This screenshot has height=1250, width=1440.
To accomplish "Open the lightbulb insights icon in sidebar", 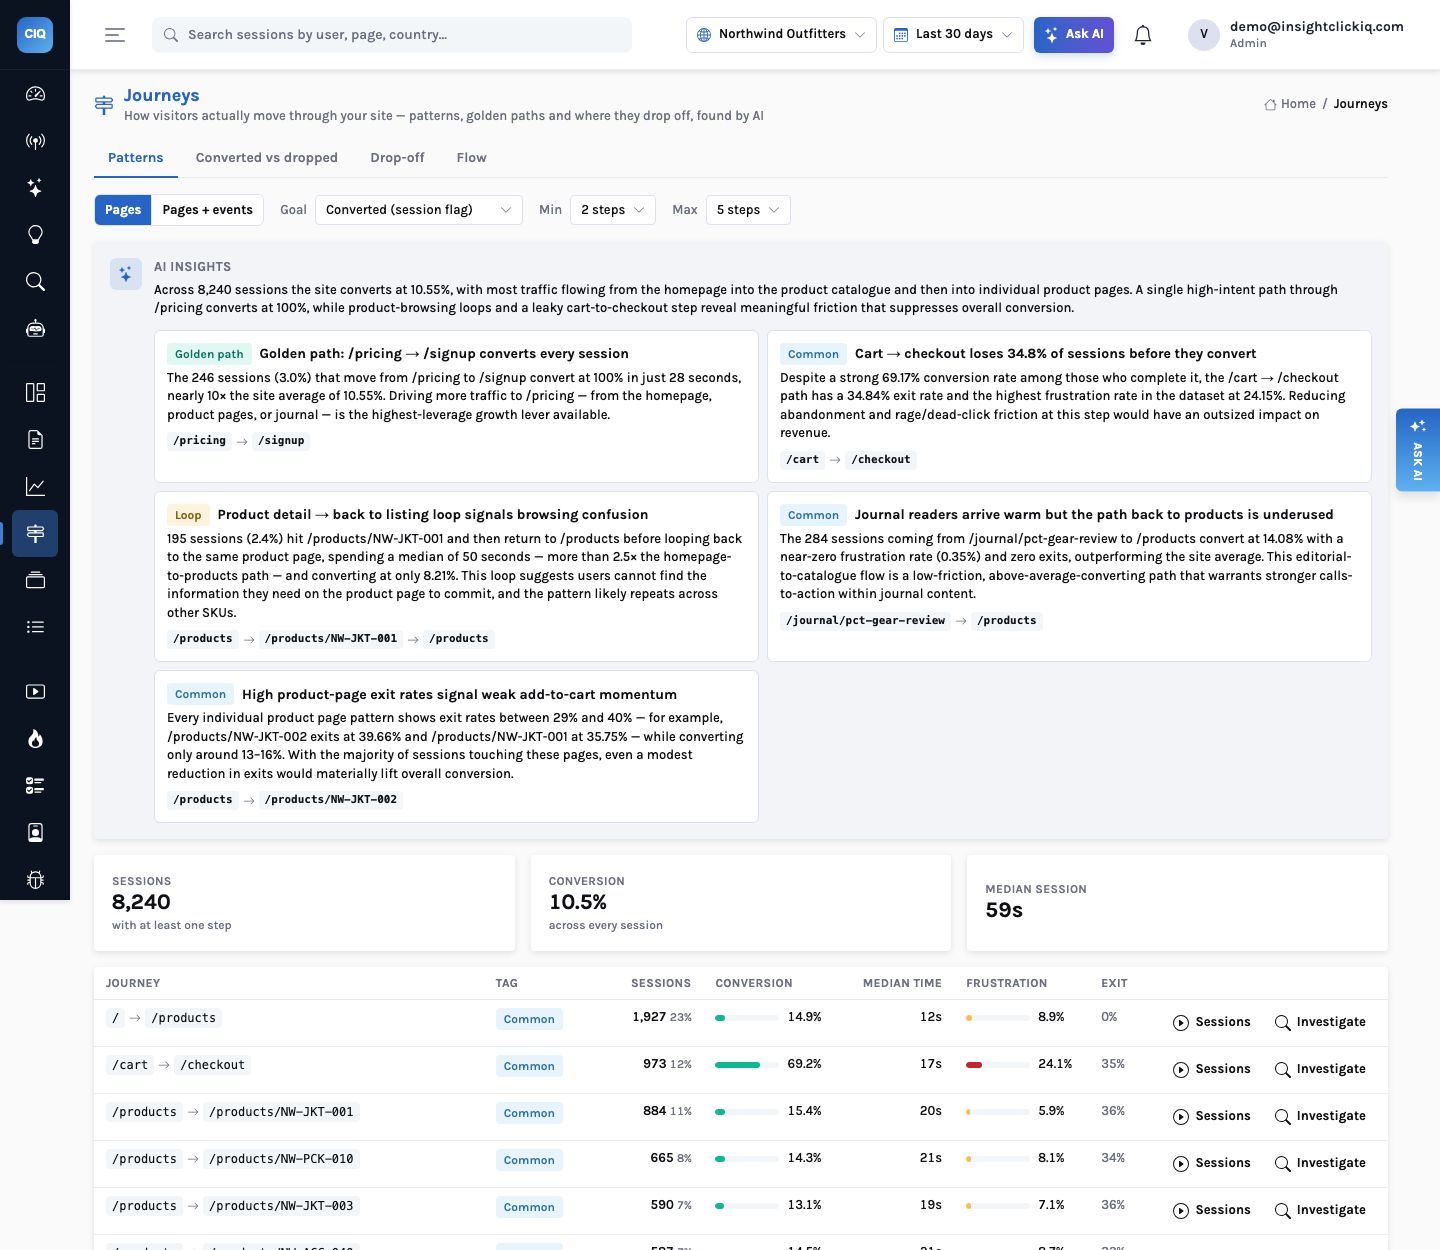I will coord(35,235).
